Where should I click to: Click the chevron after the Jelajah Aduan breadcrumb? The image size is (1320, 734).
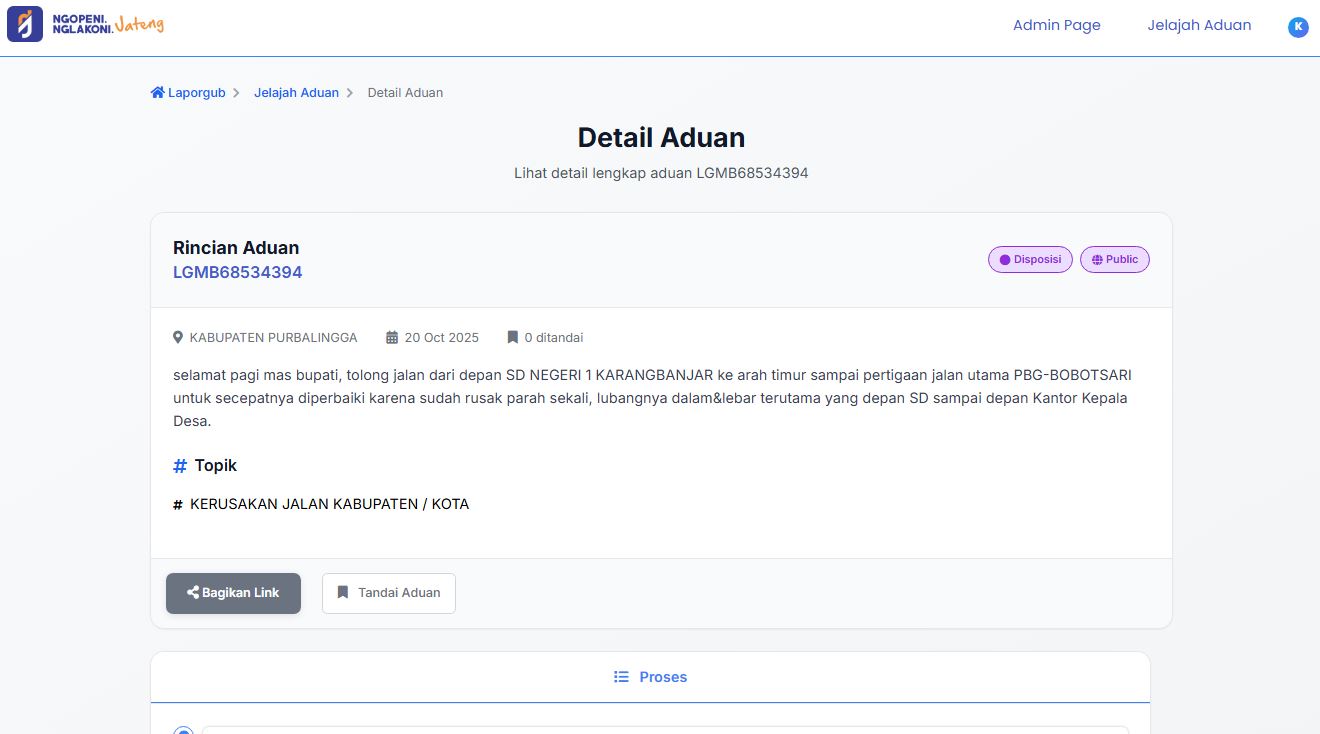pos(350,93)
